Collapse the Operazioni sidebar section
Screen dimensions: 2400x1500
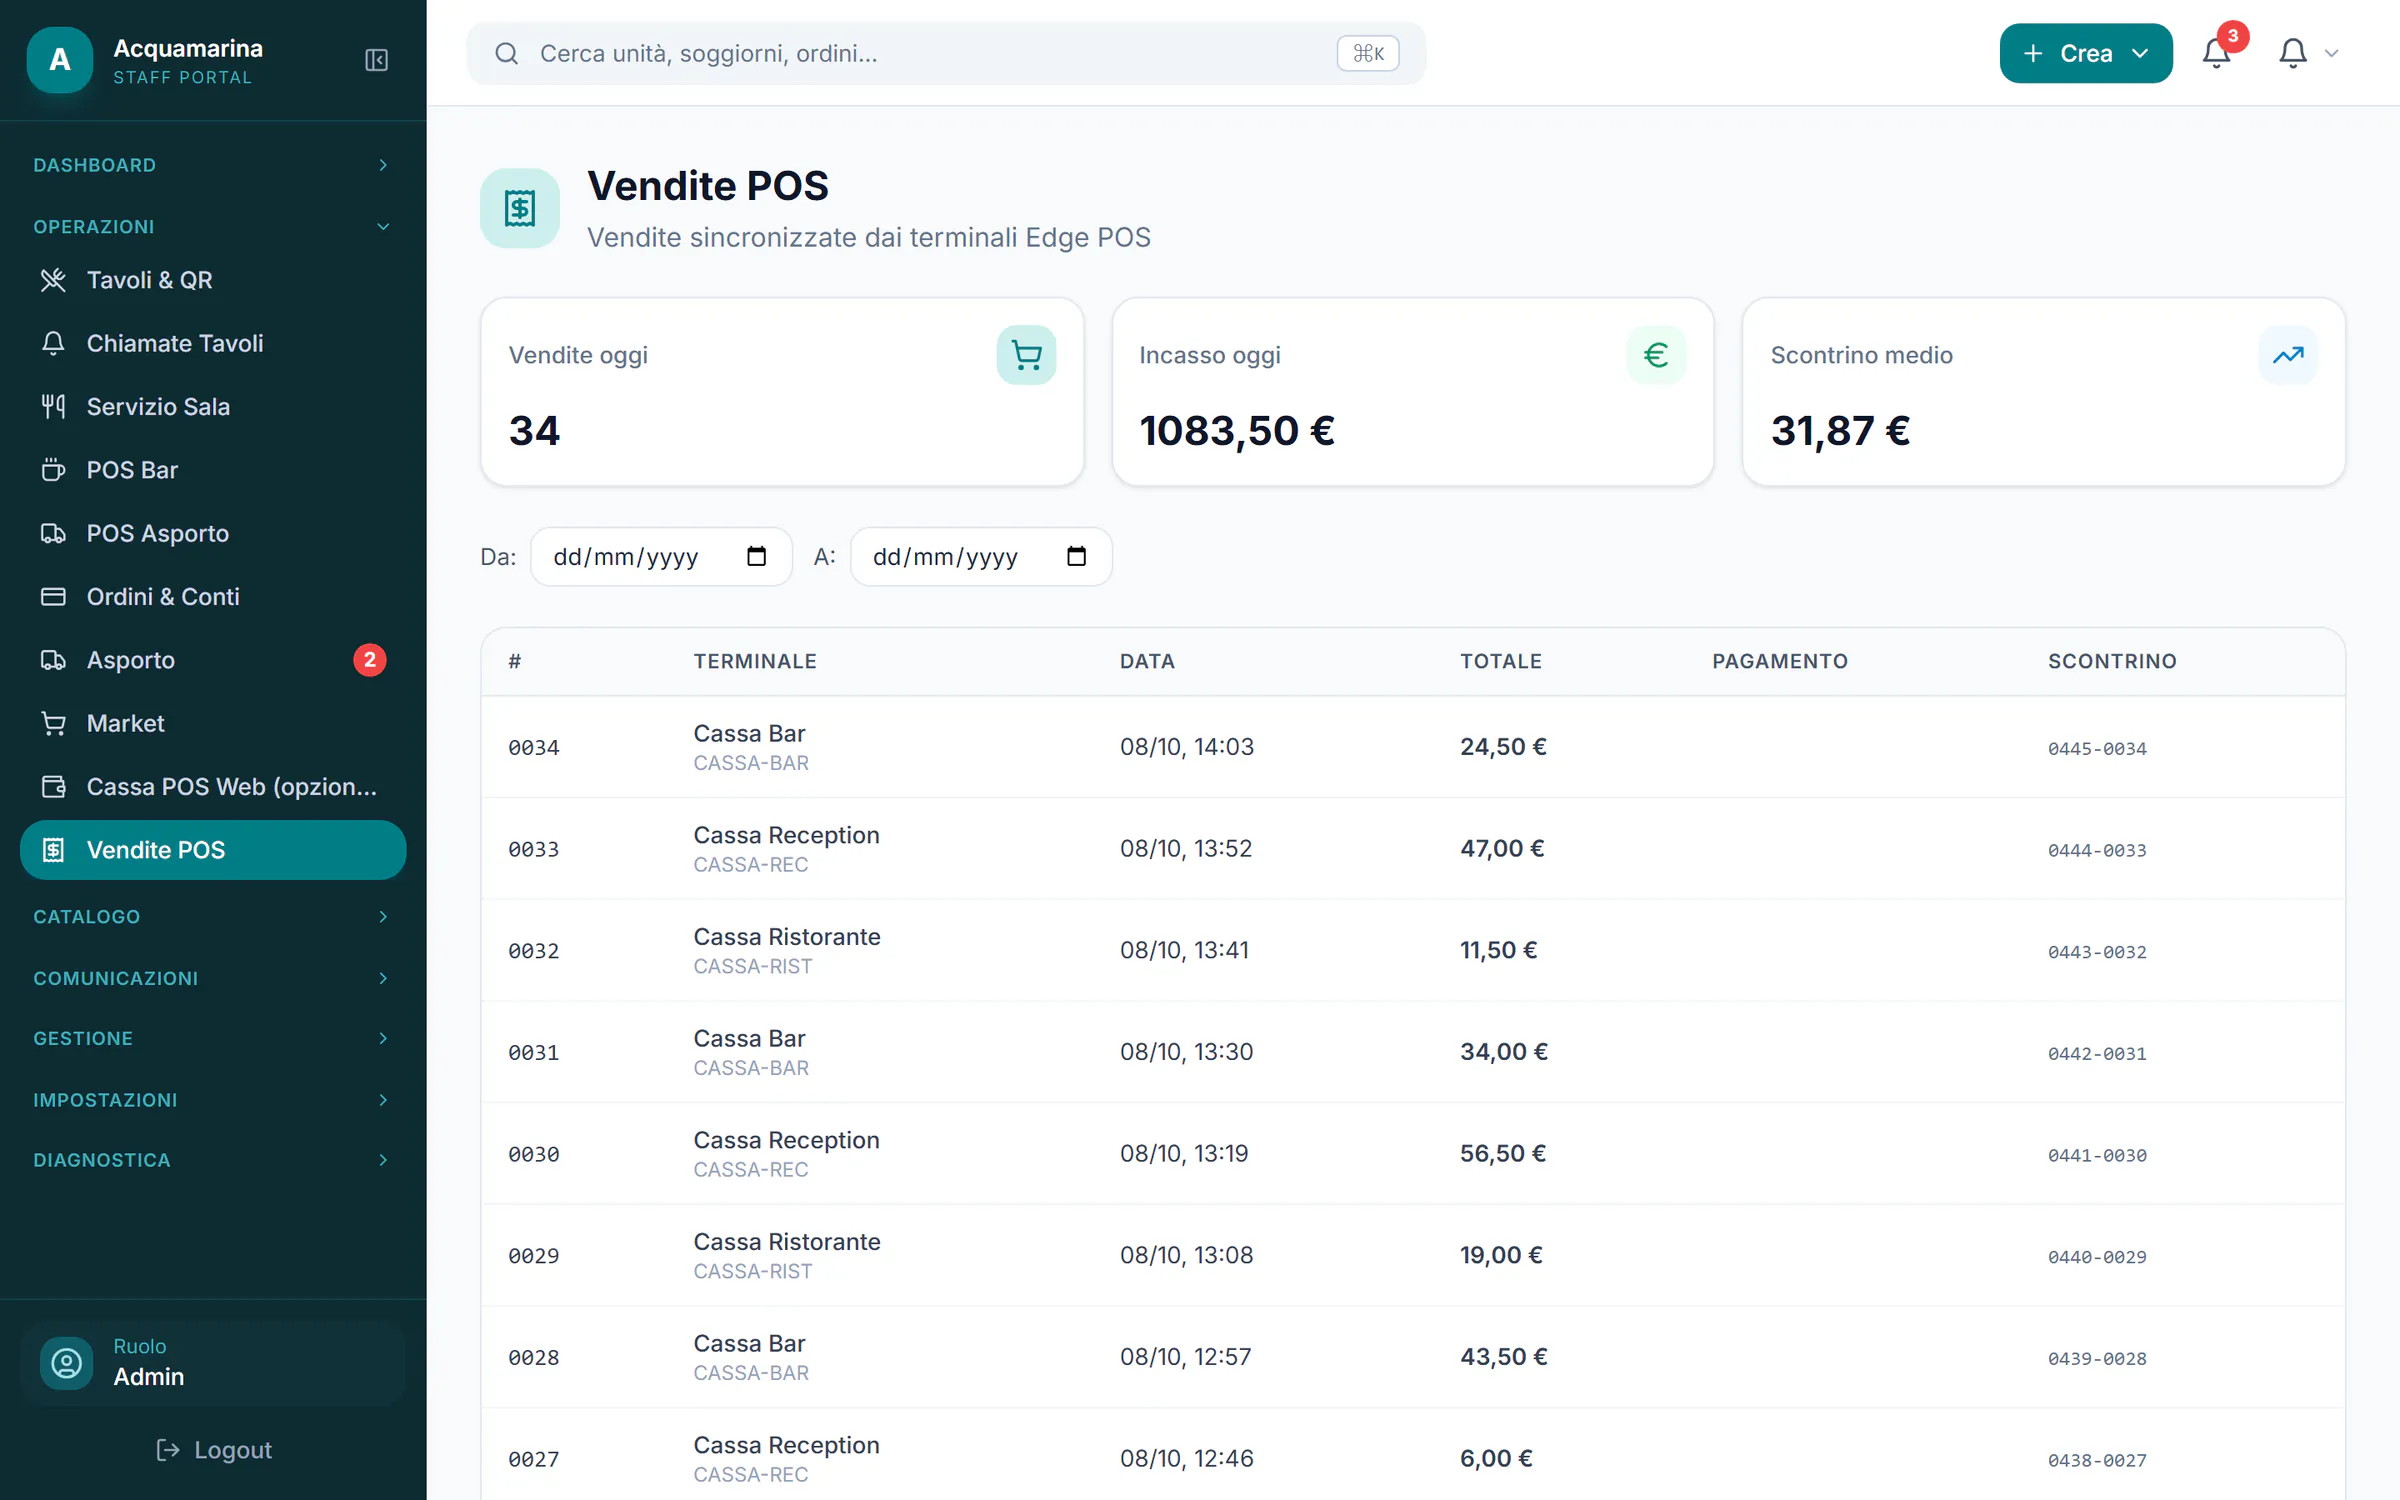(x=212, y=226)
